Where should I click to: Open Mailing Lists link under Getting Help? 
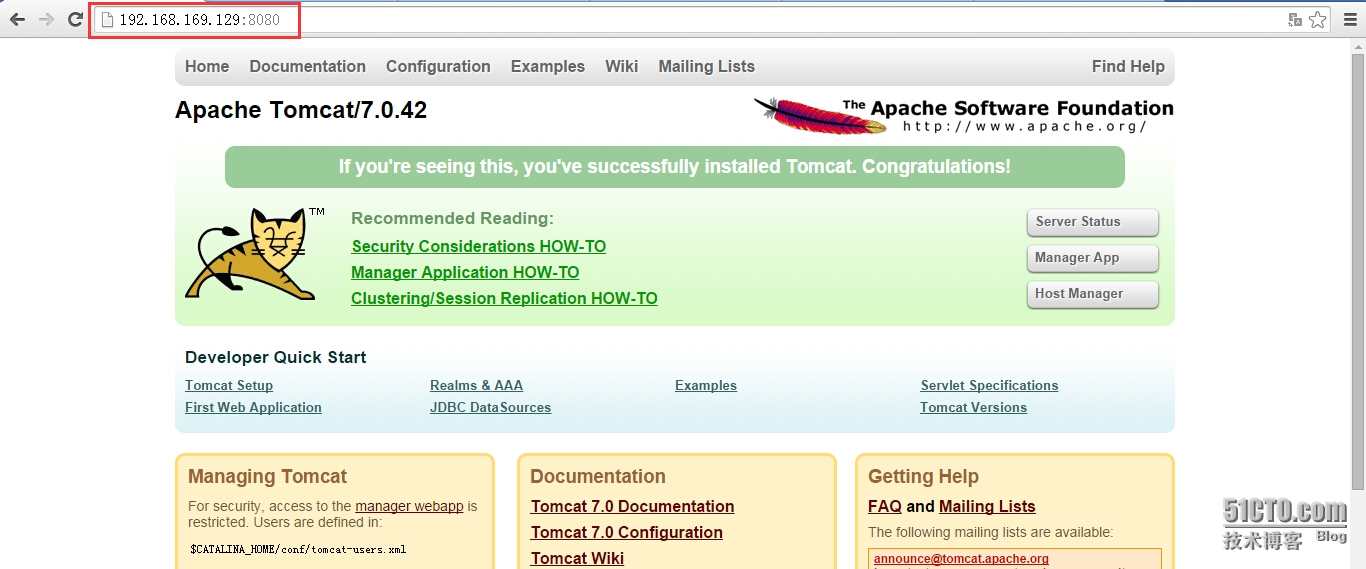click(x=987, y=506)
